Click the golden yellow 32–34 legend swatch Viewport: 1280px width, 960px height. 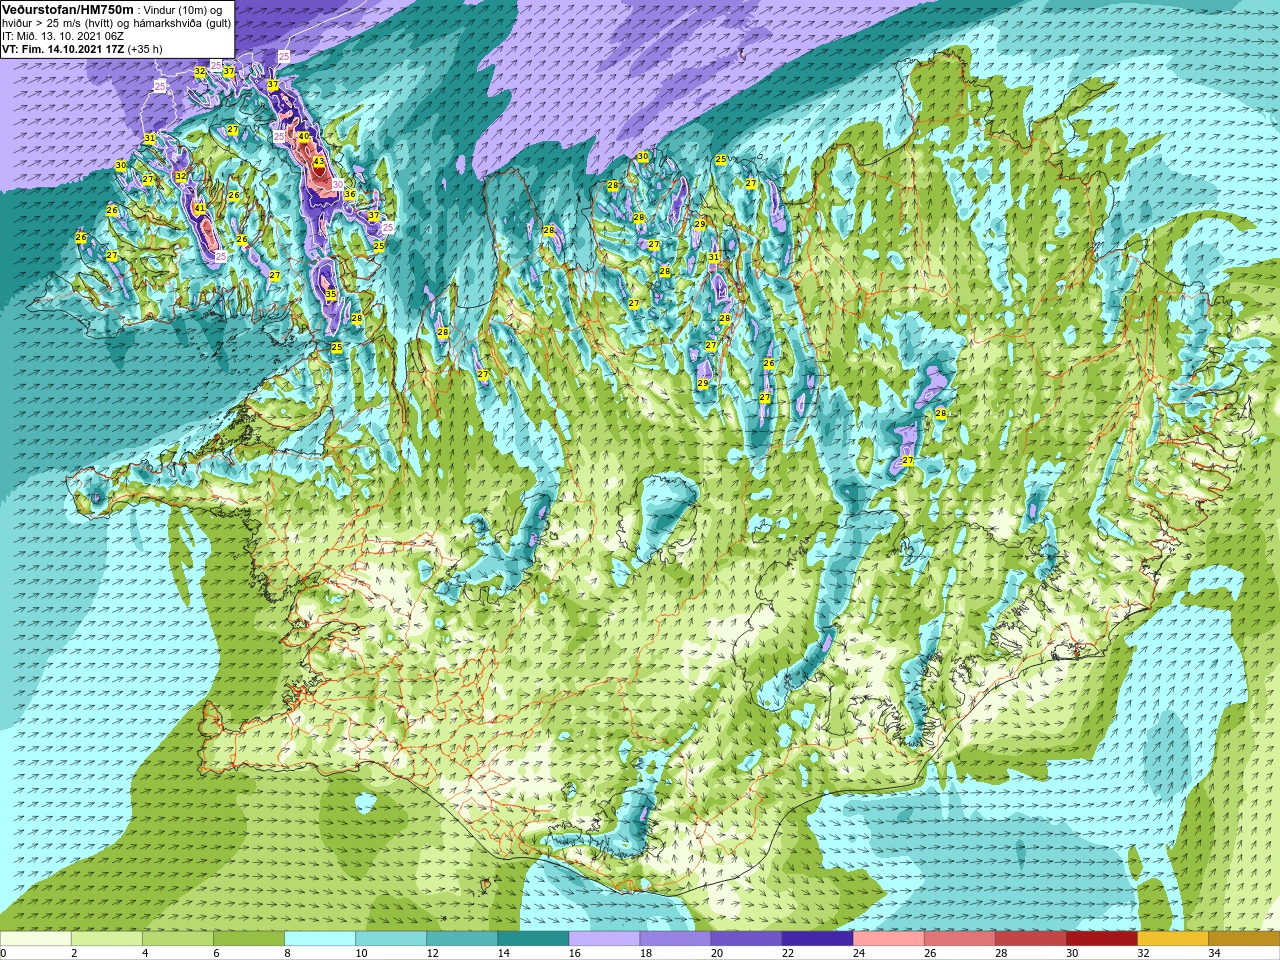click(1172, 939)
